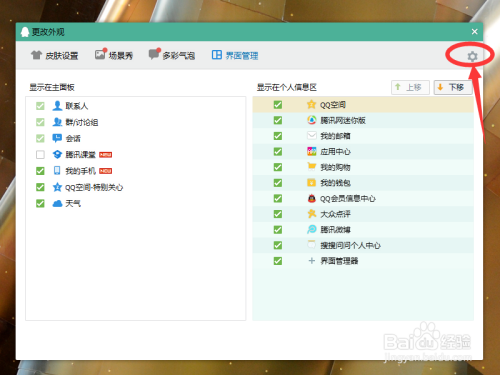The image size is (500, 375).
Task: Click the 界面管理器 plus icon
Action: tap(312, 261)
